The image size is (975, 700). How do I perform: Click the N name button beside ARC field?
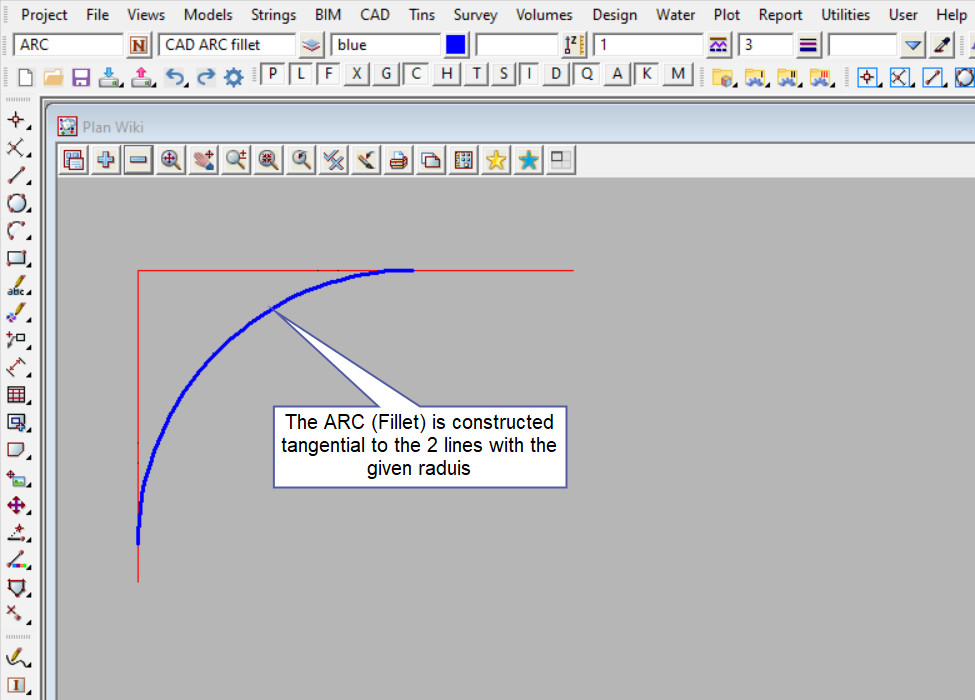tap(138, 45)
